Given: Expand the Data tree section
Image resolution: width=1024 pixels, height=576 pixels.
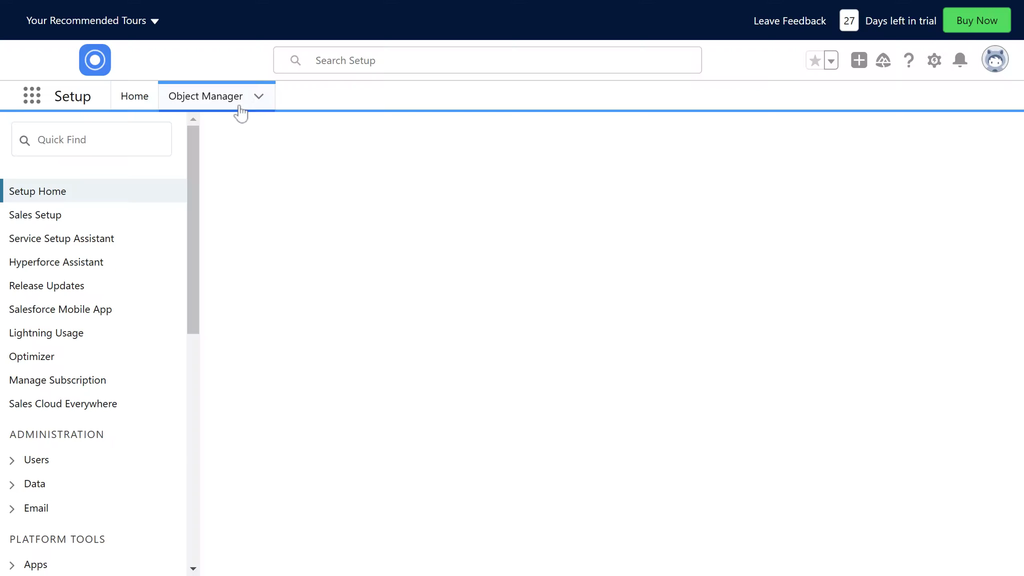Looking at the screenshot, I should (x=12, y=485).
